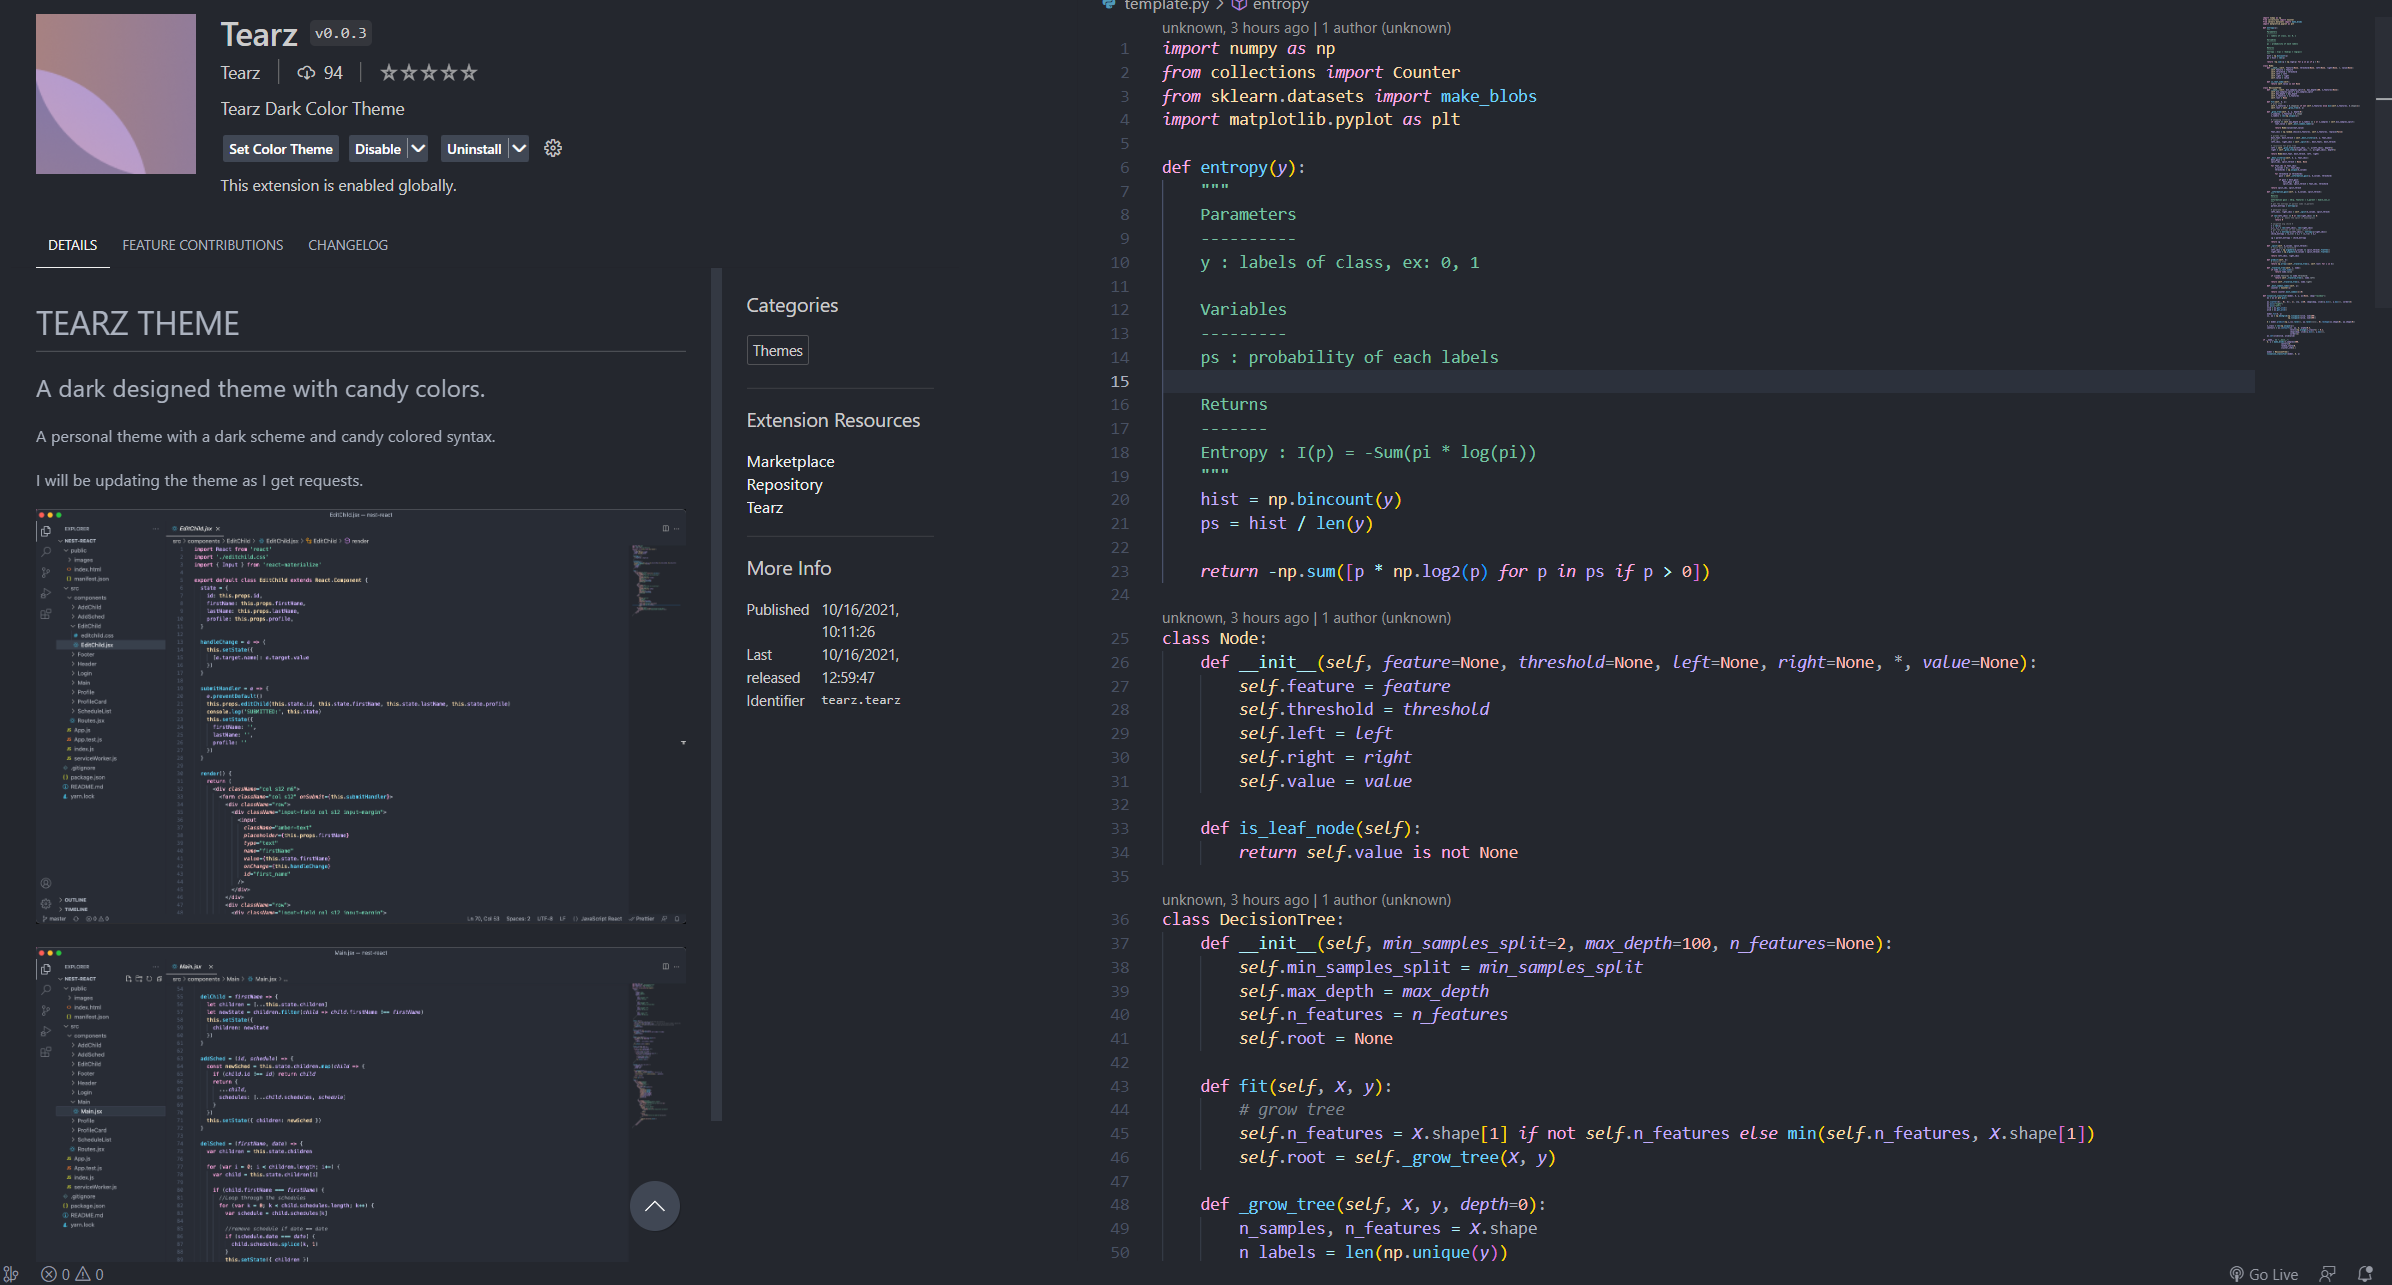Click the Go Live broadcast icon

tap(2236, 1274)
